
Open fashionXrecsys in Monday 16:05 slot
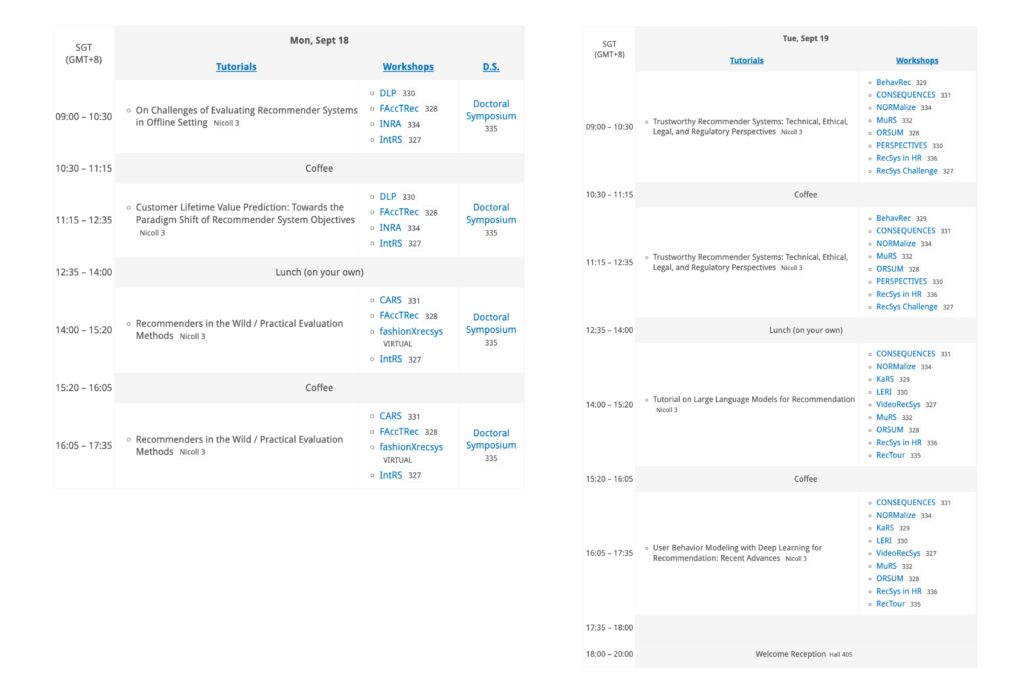(411, 447)
